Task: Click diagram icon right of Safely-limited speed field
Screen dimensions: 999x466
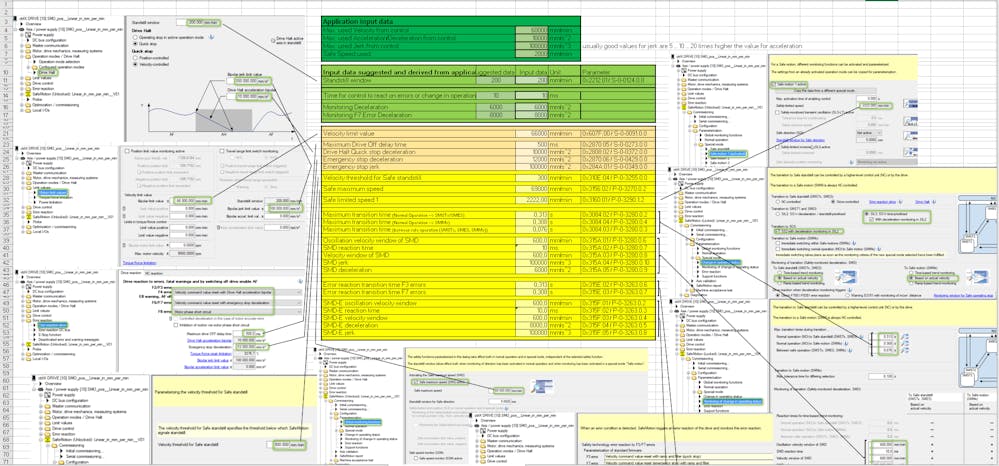Action: tap(910, 104)
